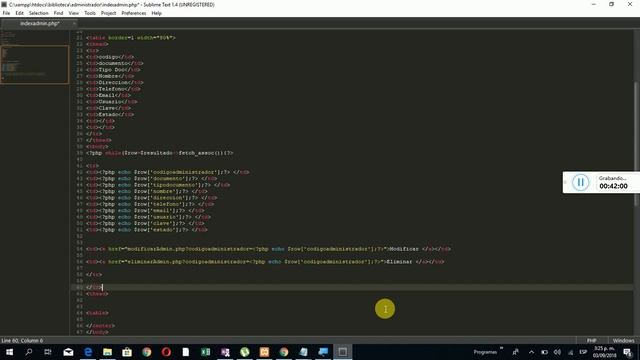This screenshot has width=640, height=360.
Task: Open the notepad-like icon in taskbar
Action: pos(303,352)
